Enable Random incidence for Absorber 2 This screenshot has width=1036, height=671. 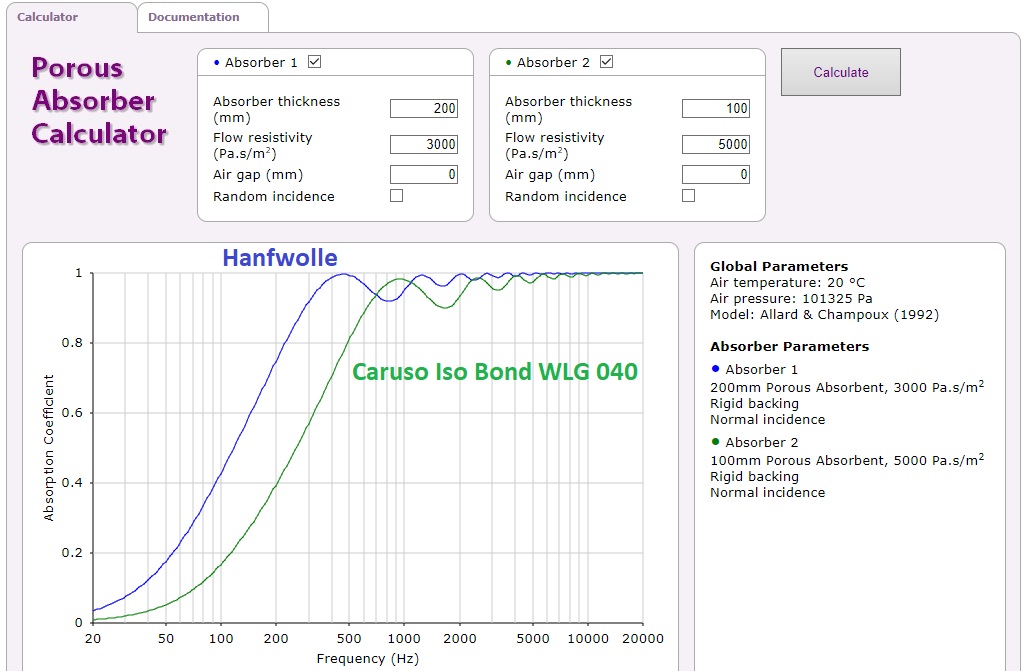[x=688, y=195]
